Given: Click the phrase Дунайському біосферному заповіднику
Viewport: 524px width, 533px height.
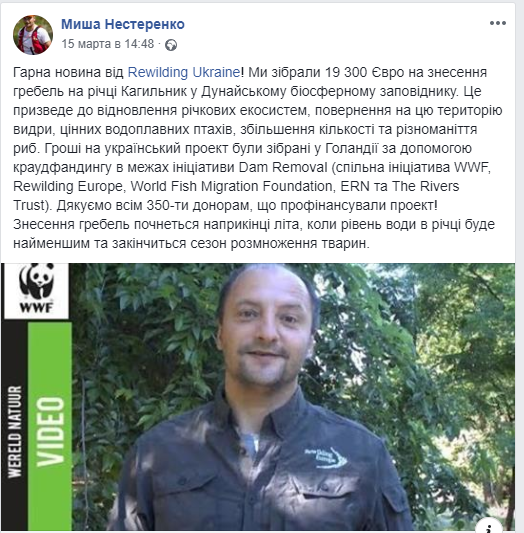Looking at the screenshot, I should point(329,91).
